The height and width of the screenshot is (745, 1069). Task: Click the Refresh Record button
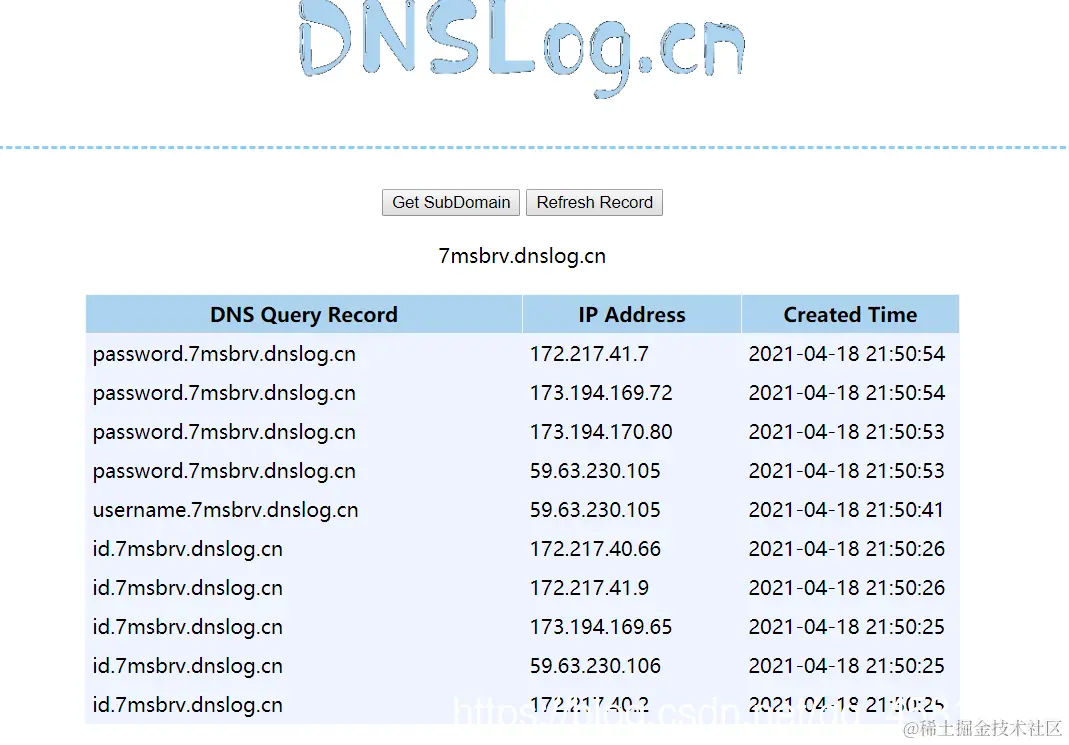[594, 202]
